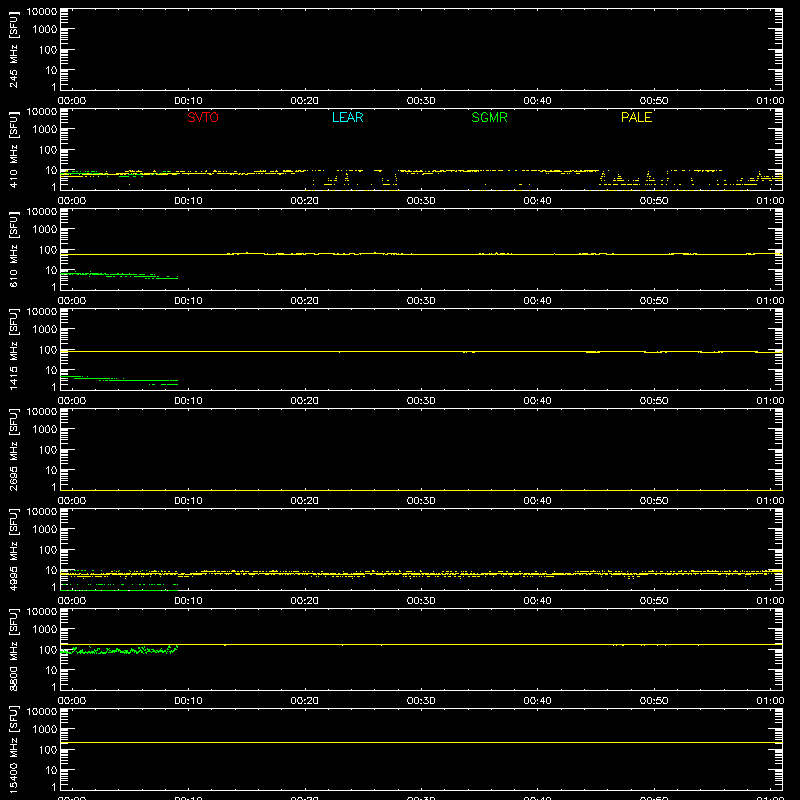Select the 8800 MHz [SFU] axis label
Image resolution: width=800 pixels, height=800 pixels.
[x=14, y=649]
